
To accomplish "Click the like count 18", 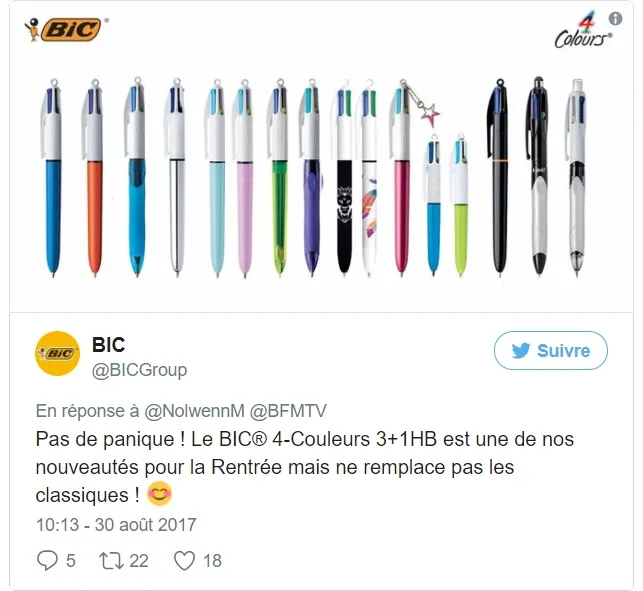I will pos(212,561).
